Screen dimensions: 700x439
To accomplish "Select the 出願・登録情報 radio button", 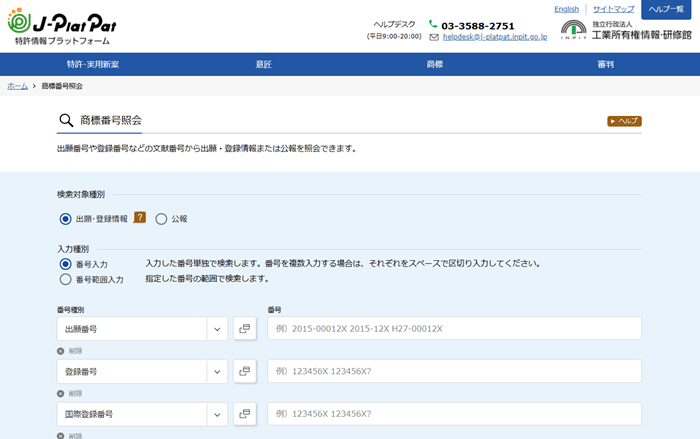I will pyautogui.click(x=66, y=219).
